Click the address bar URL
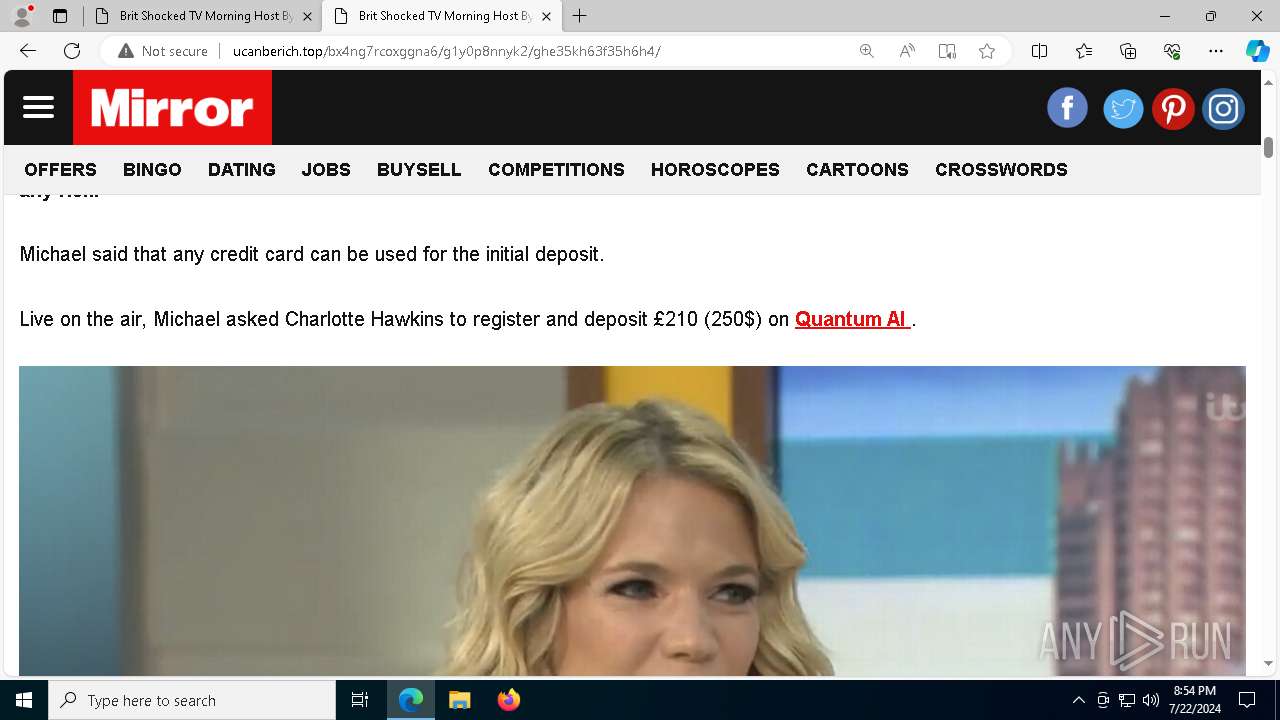The height and width of the screenshot is (720, 1280). [446, 51]
